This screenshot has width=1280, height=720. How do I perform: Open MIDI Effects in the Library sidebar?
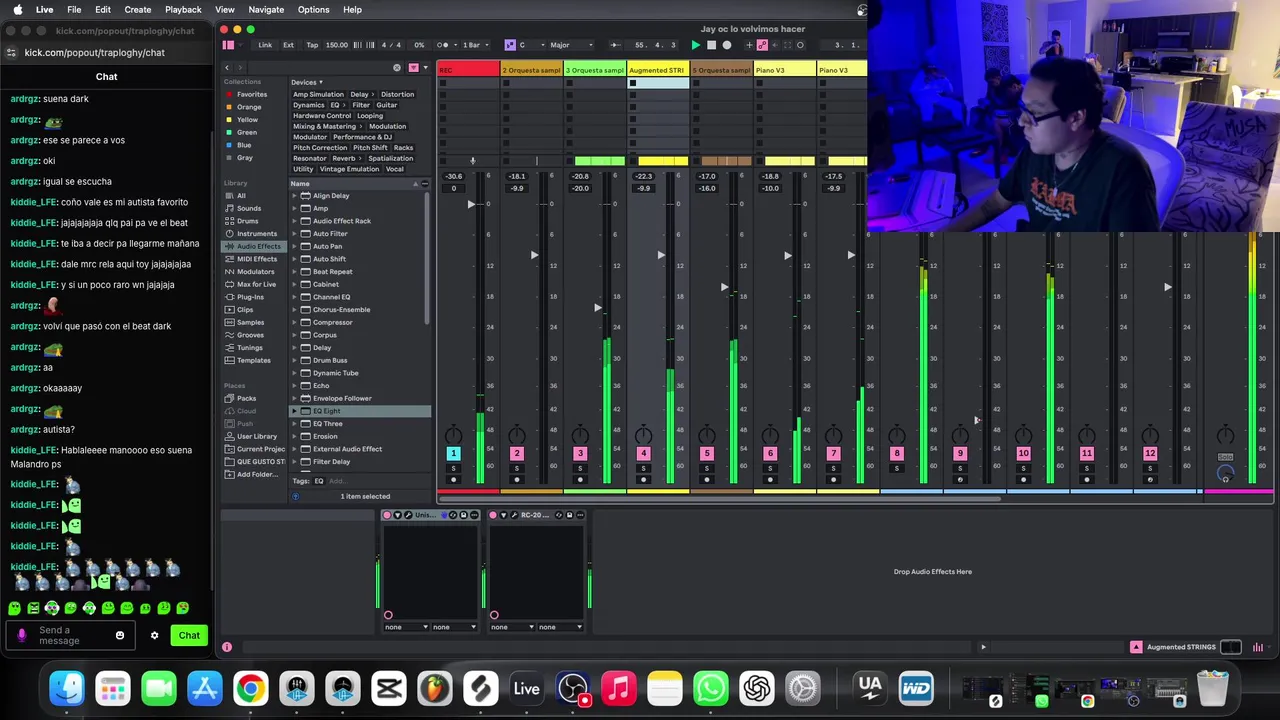257,259
